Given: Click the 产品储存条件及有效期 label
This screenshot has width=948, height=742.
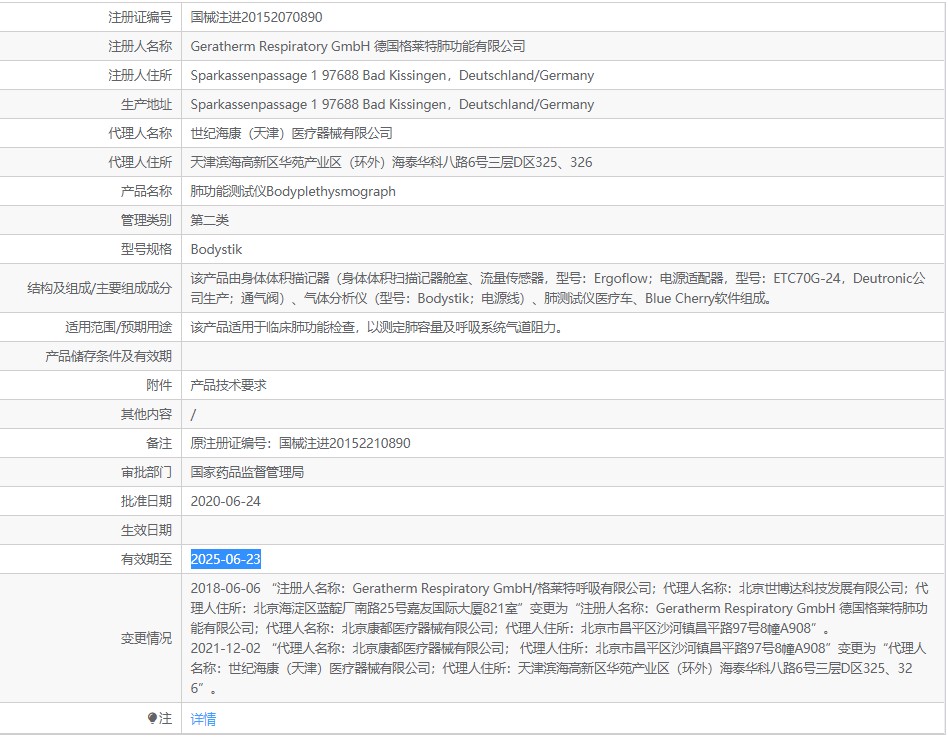Looking at the screenshot, I should (x=109, y=356).
